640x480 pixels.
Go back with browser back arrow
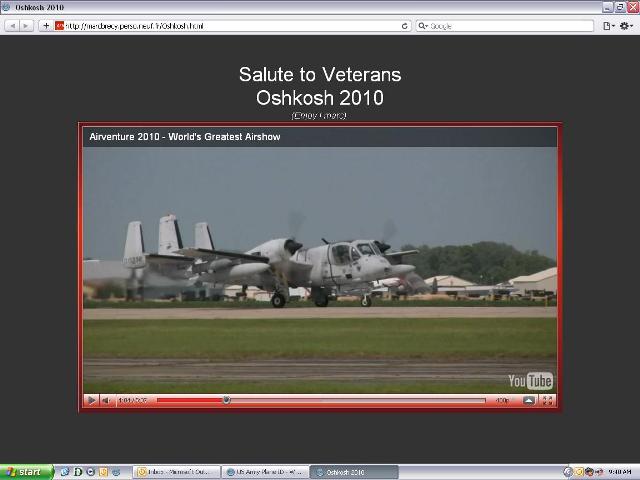click(x=13, y=25)
